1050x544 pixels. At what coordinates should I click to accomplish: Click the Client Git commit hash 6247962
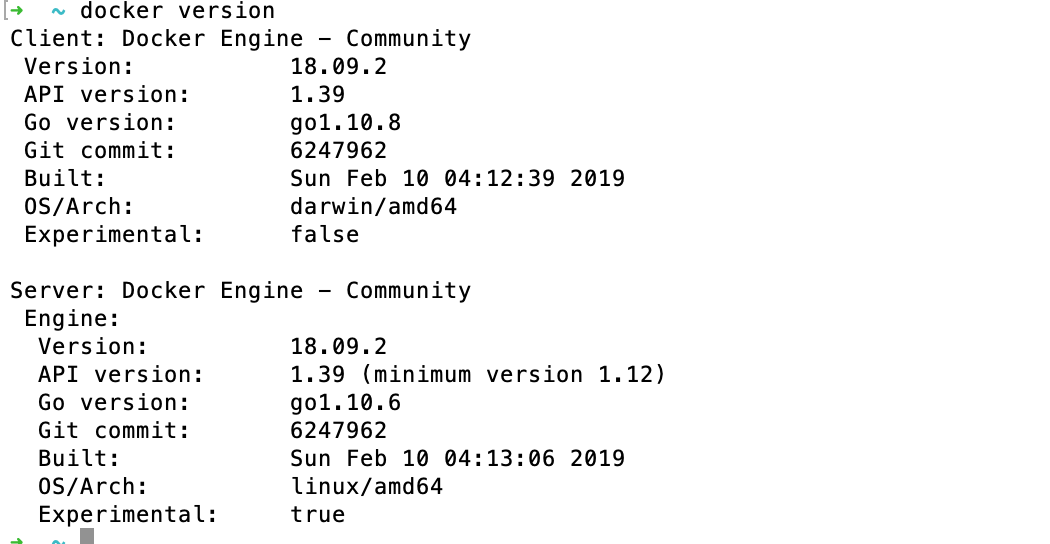coord(338,151)
